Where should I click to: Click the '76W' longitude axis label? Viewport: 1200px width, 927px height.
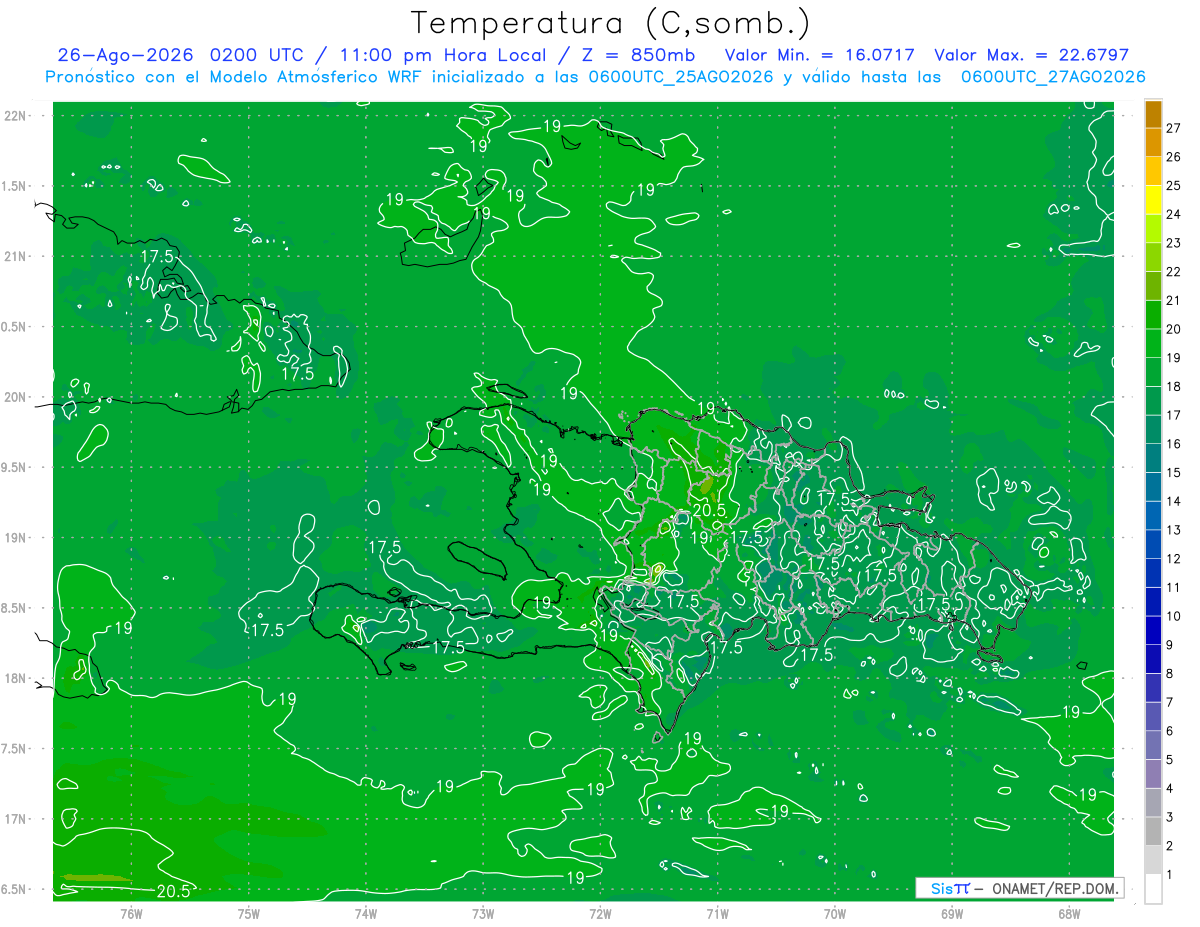(x=131, y=914)
